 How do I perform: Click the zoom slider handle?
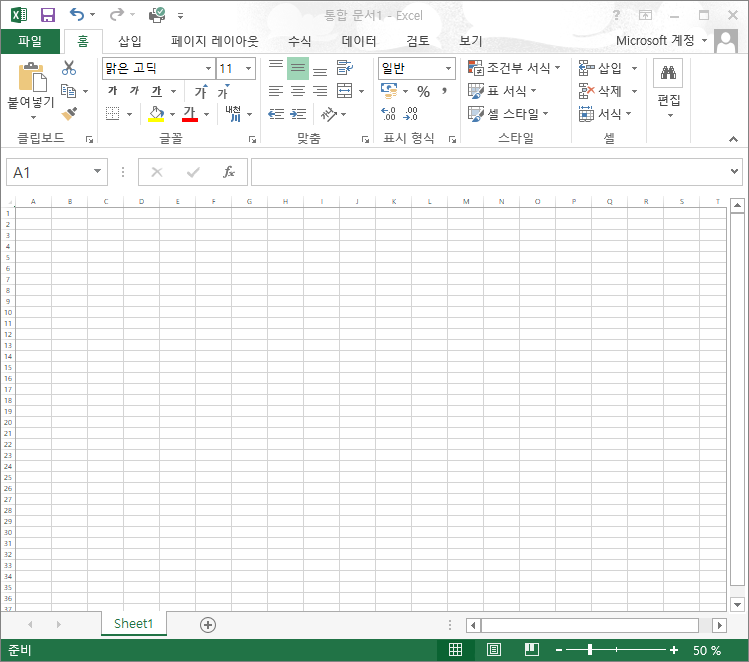[590, 650]
